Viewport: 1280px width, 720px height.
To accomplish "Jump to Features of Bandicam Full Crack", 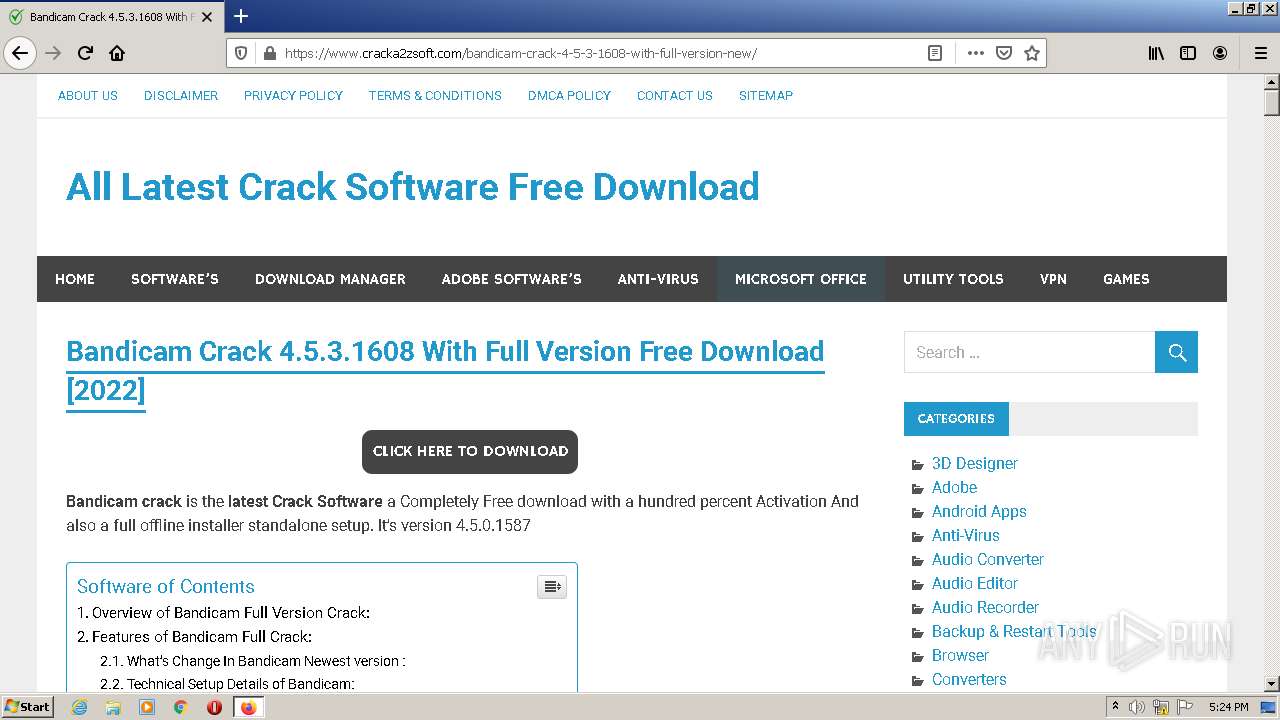I will point(194,636).
